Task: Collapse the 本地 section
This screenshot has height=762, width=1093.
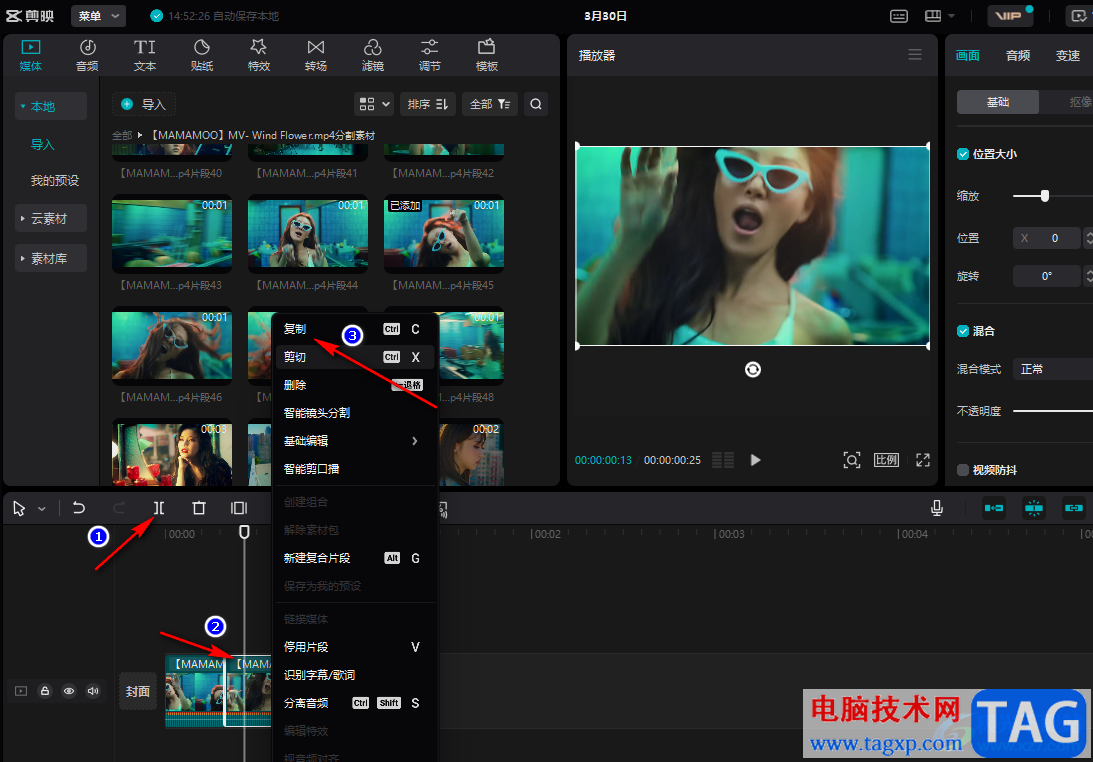Action: coord(51,106)
